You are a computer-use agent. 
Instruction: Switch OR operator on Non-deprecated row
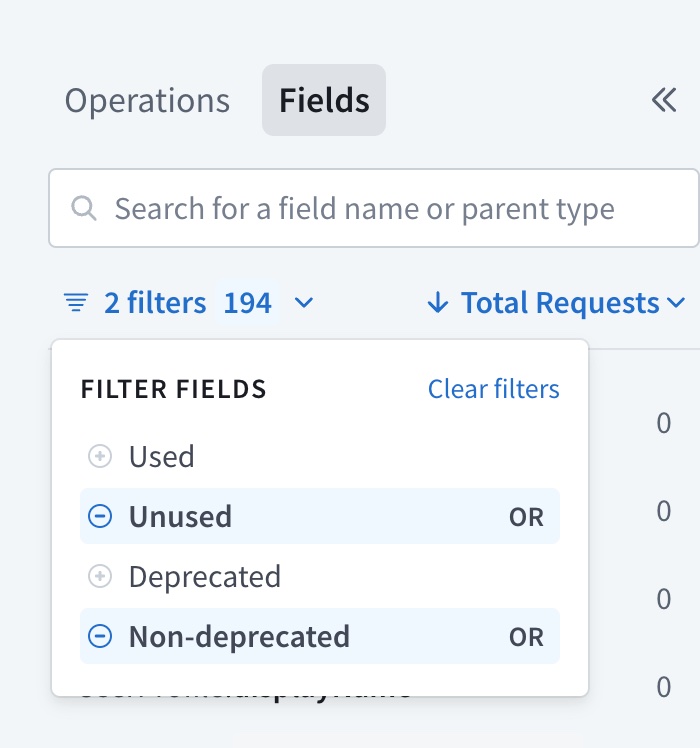click(x=526, y=637)
